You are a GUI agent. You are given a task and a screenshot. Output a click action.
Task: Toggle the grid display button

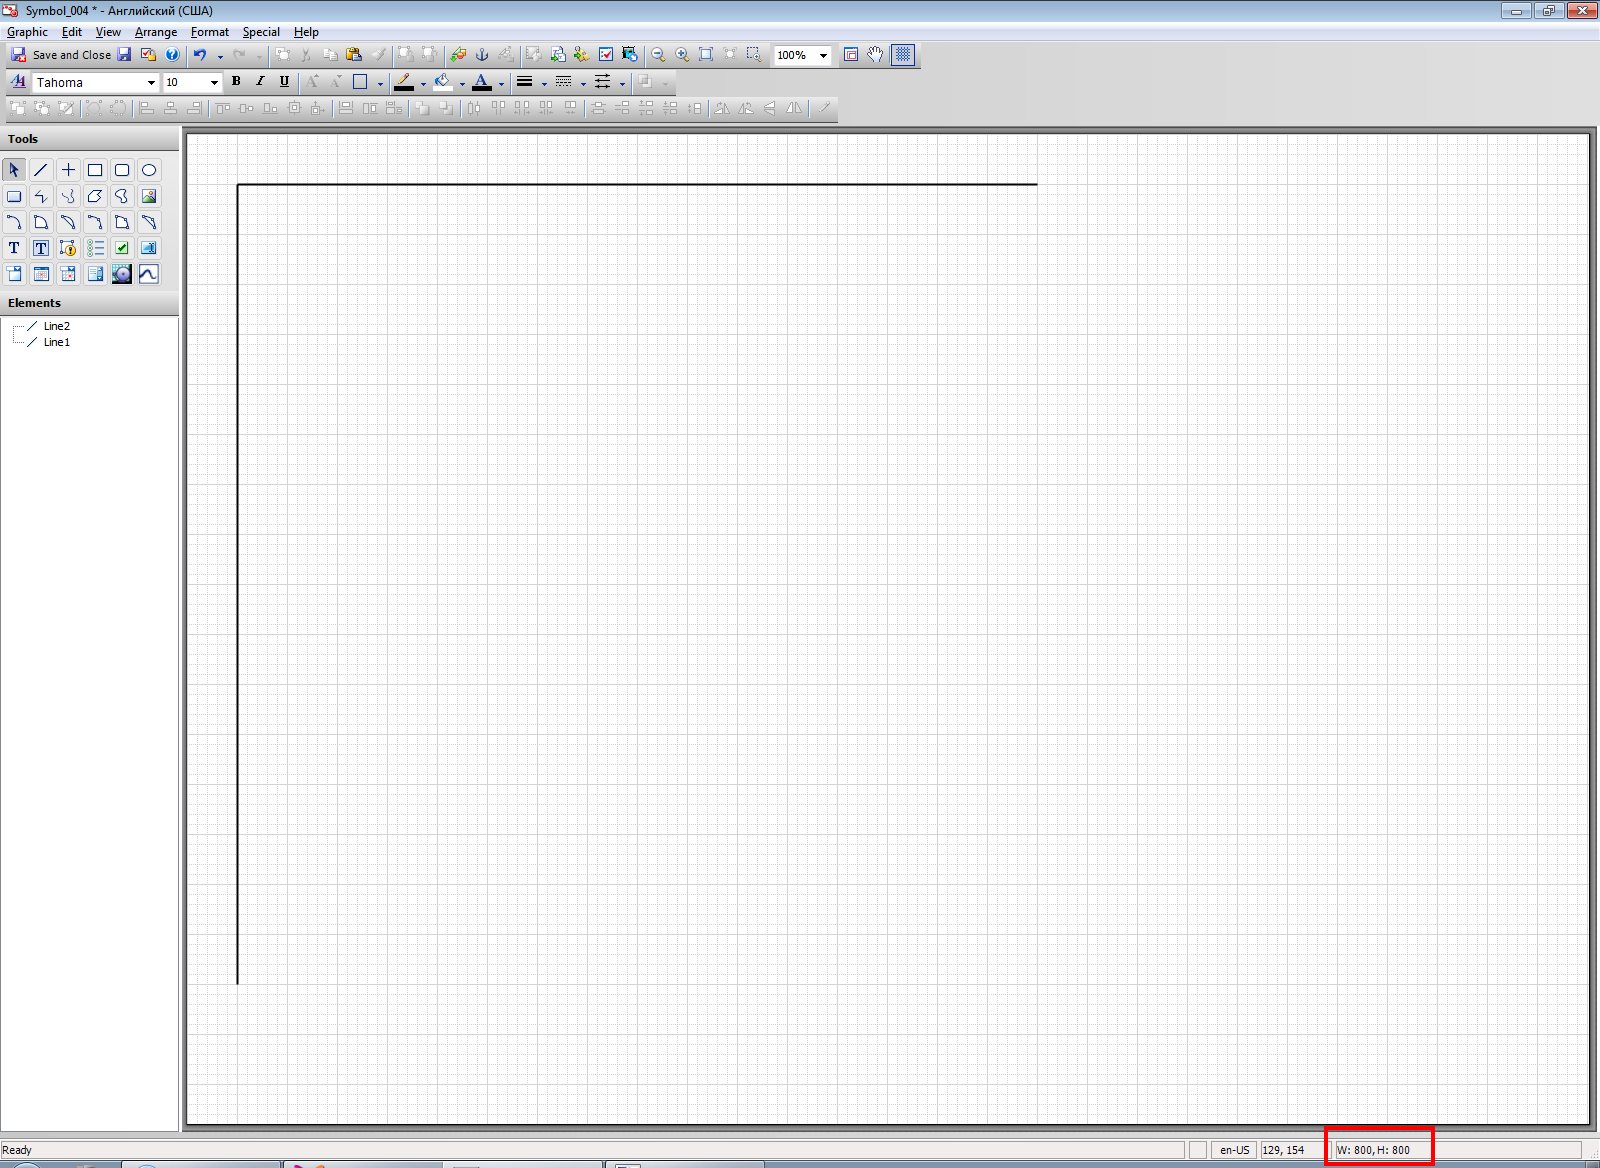coord(903,55)
